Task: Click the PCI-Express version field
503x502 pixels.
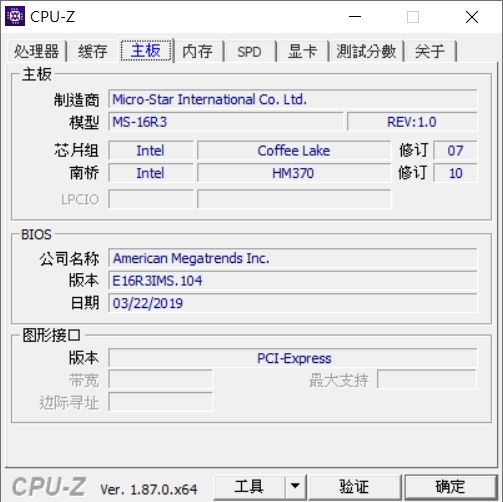Action: 293,358
